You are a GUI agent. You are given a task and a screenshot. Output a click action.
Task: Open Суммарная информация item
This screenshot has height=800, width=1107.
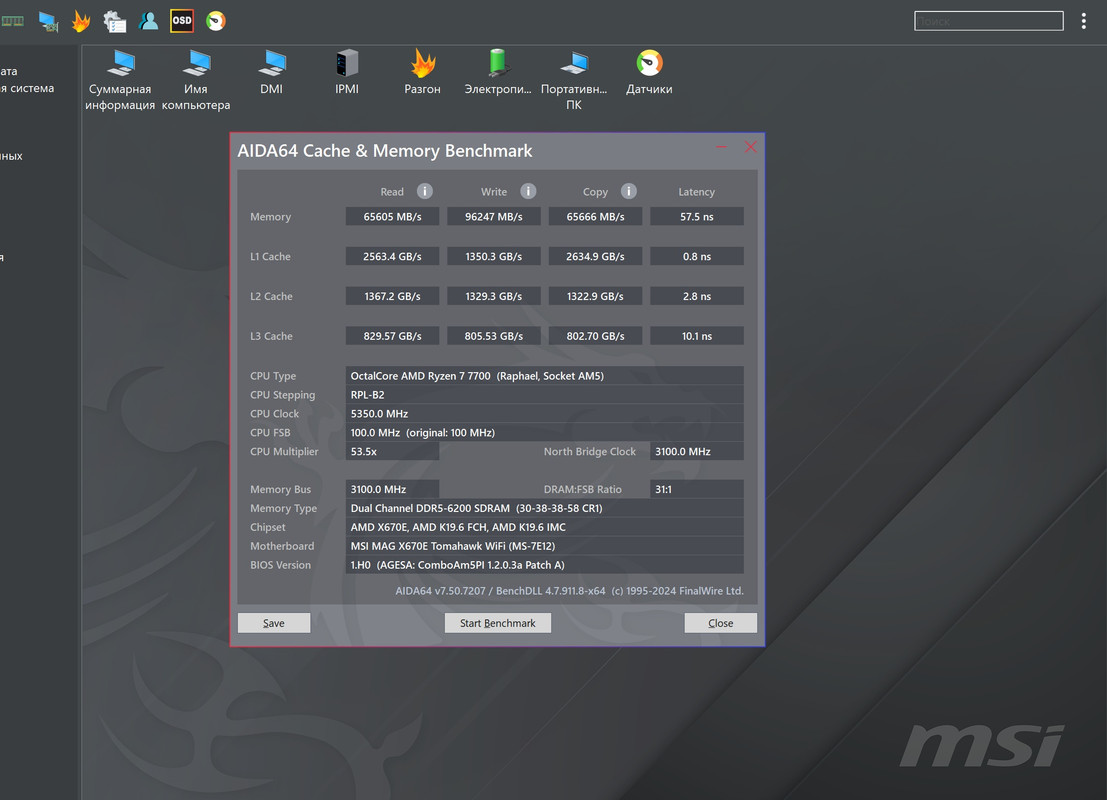120,80
